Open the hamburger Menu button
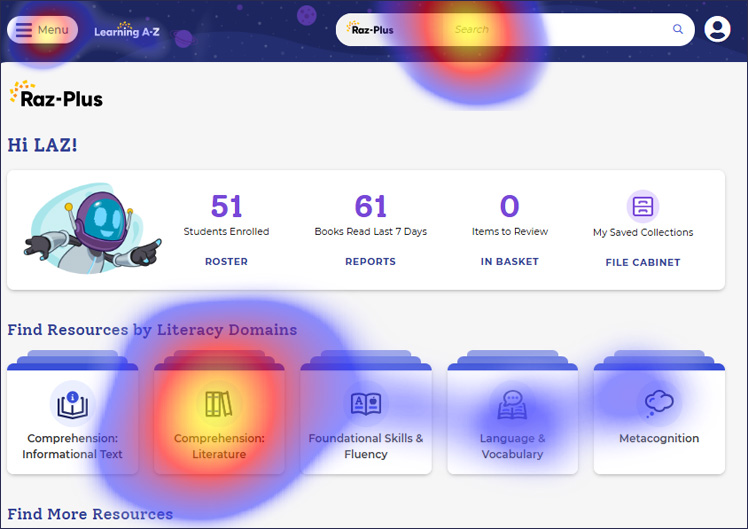Viewport: 748px width, 529px height. (42, 30)
